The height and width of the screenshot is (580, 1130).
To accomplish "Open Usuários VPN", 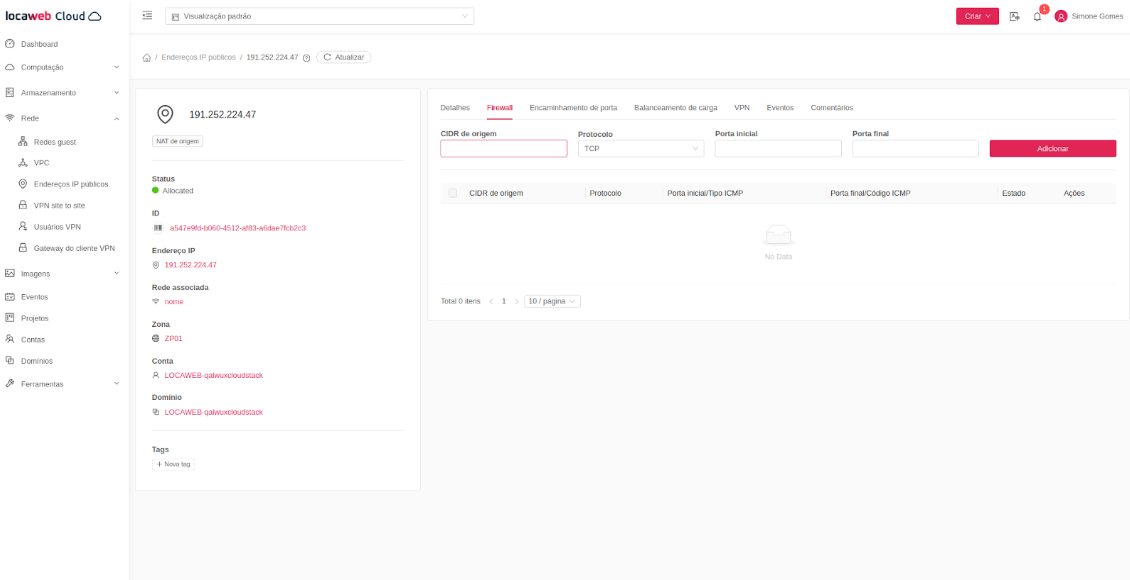I will tap(57, 226).
